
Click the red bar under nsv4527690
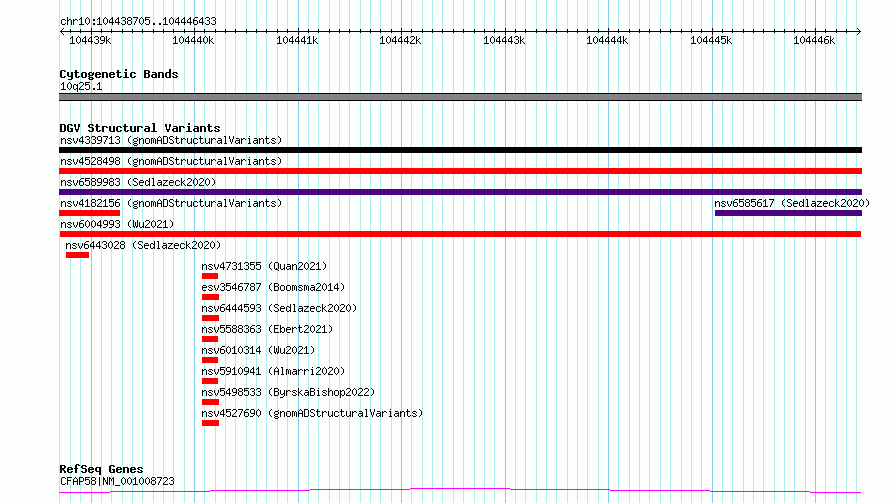point(210,423)
